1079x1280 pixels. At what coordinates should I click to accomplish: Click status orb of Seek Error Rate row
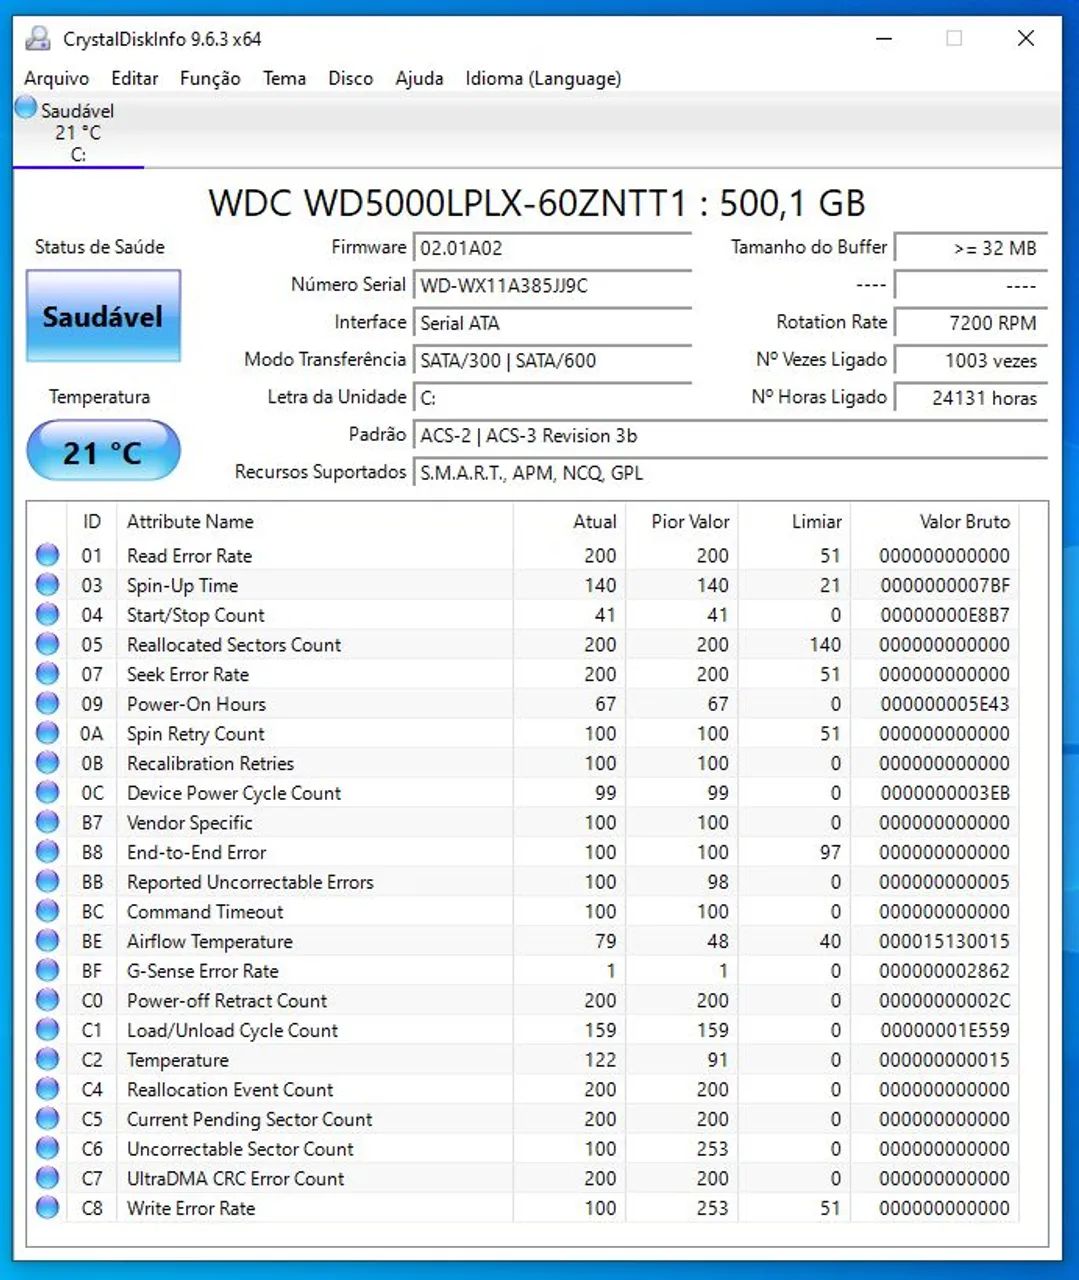pos(47,674)
